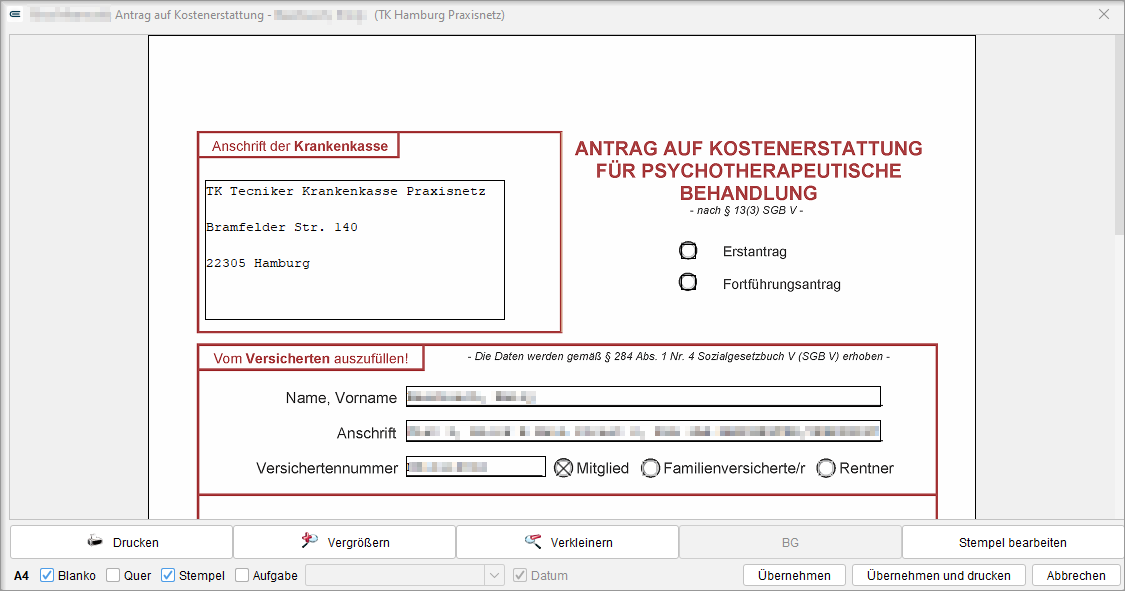1125x591 pixels.
Task: Select the Rentner option
Action: click(826, 468)
